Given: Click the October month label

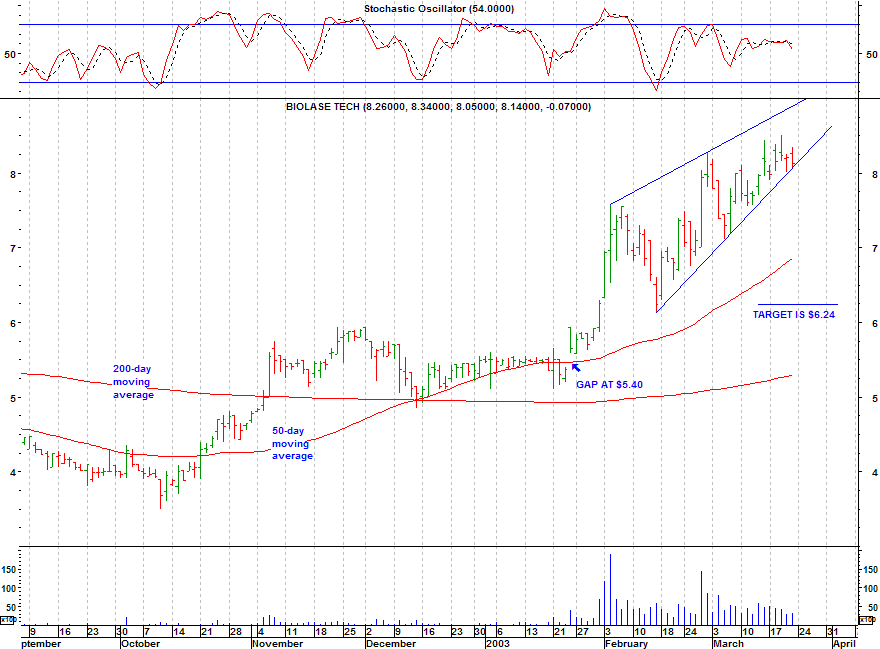Looking at the screenshot, I should [x=141, y=643].
